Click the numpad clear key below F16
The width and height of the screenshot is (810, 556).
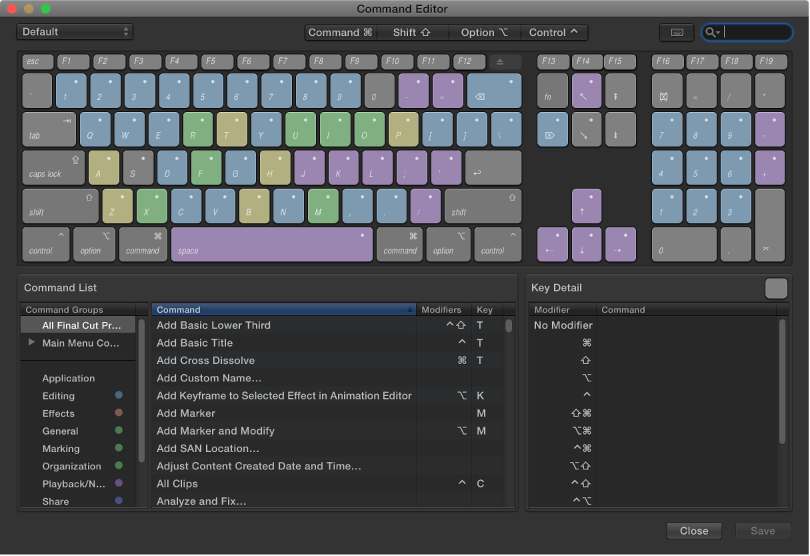pyautogui.click(x=666, y=90)
